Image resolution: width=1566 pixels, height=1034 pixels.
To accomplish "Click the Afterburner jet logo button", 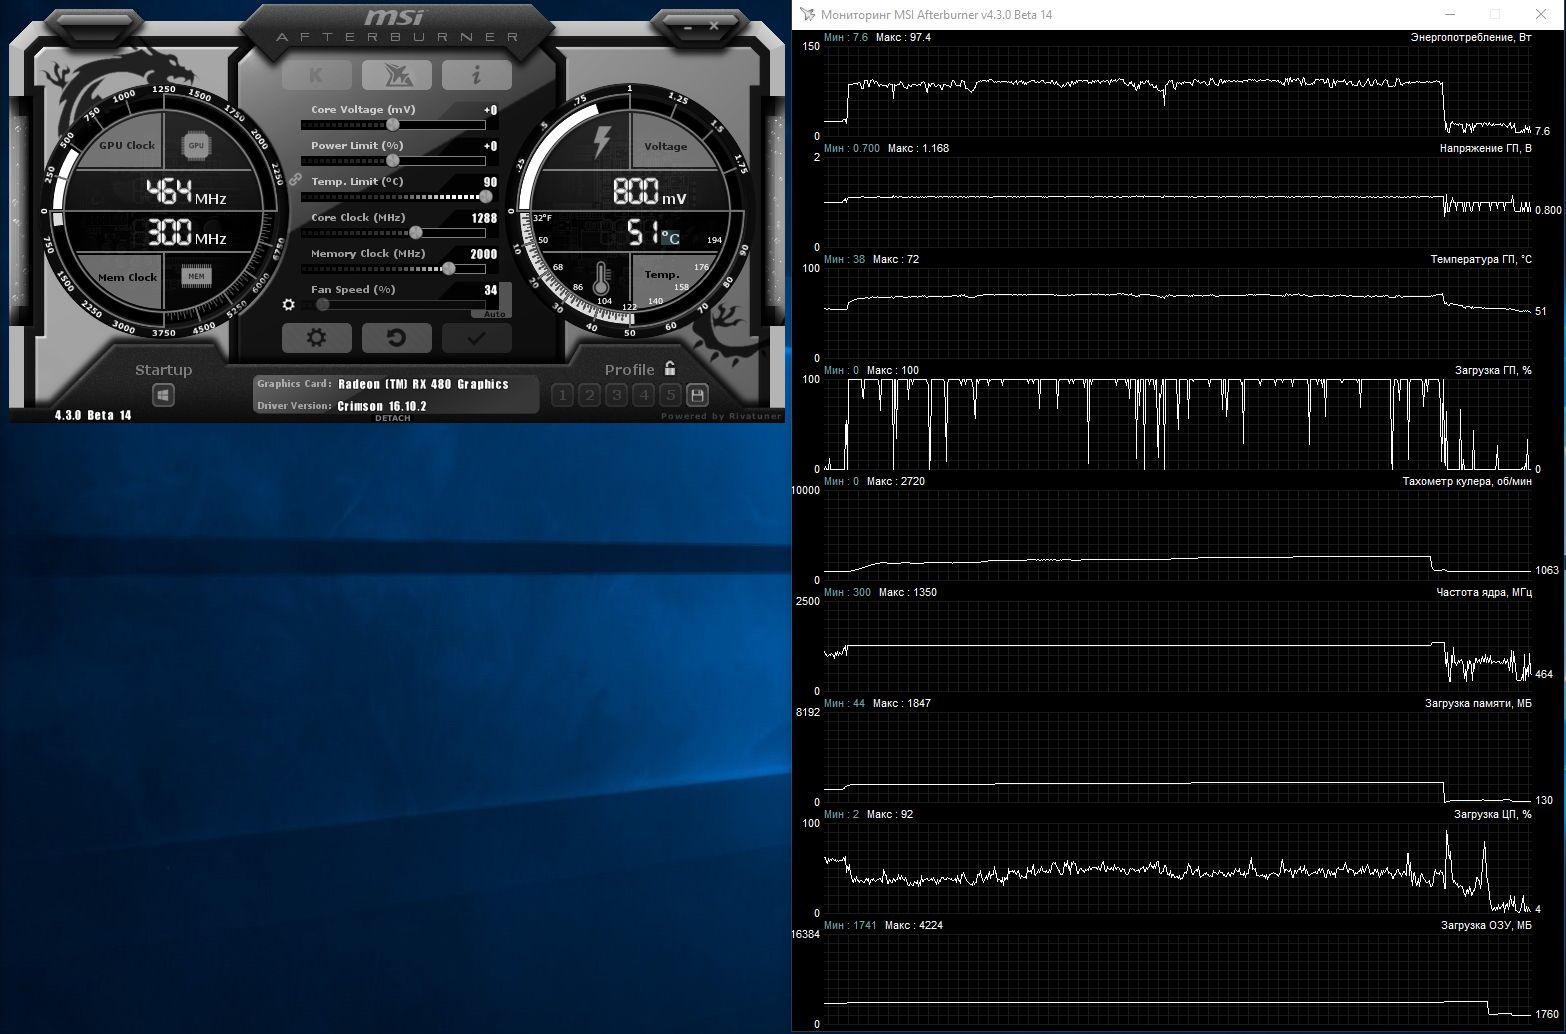I will [396, 75].
